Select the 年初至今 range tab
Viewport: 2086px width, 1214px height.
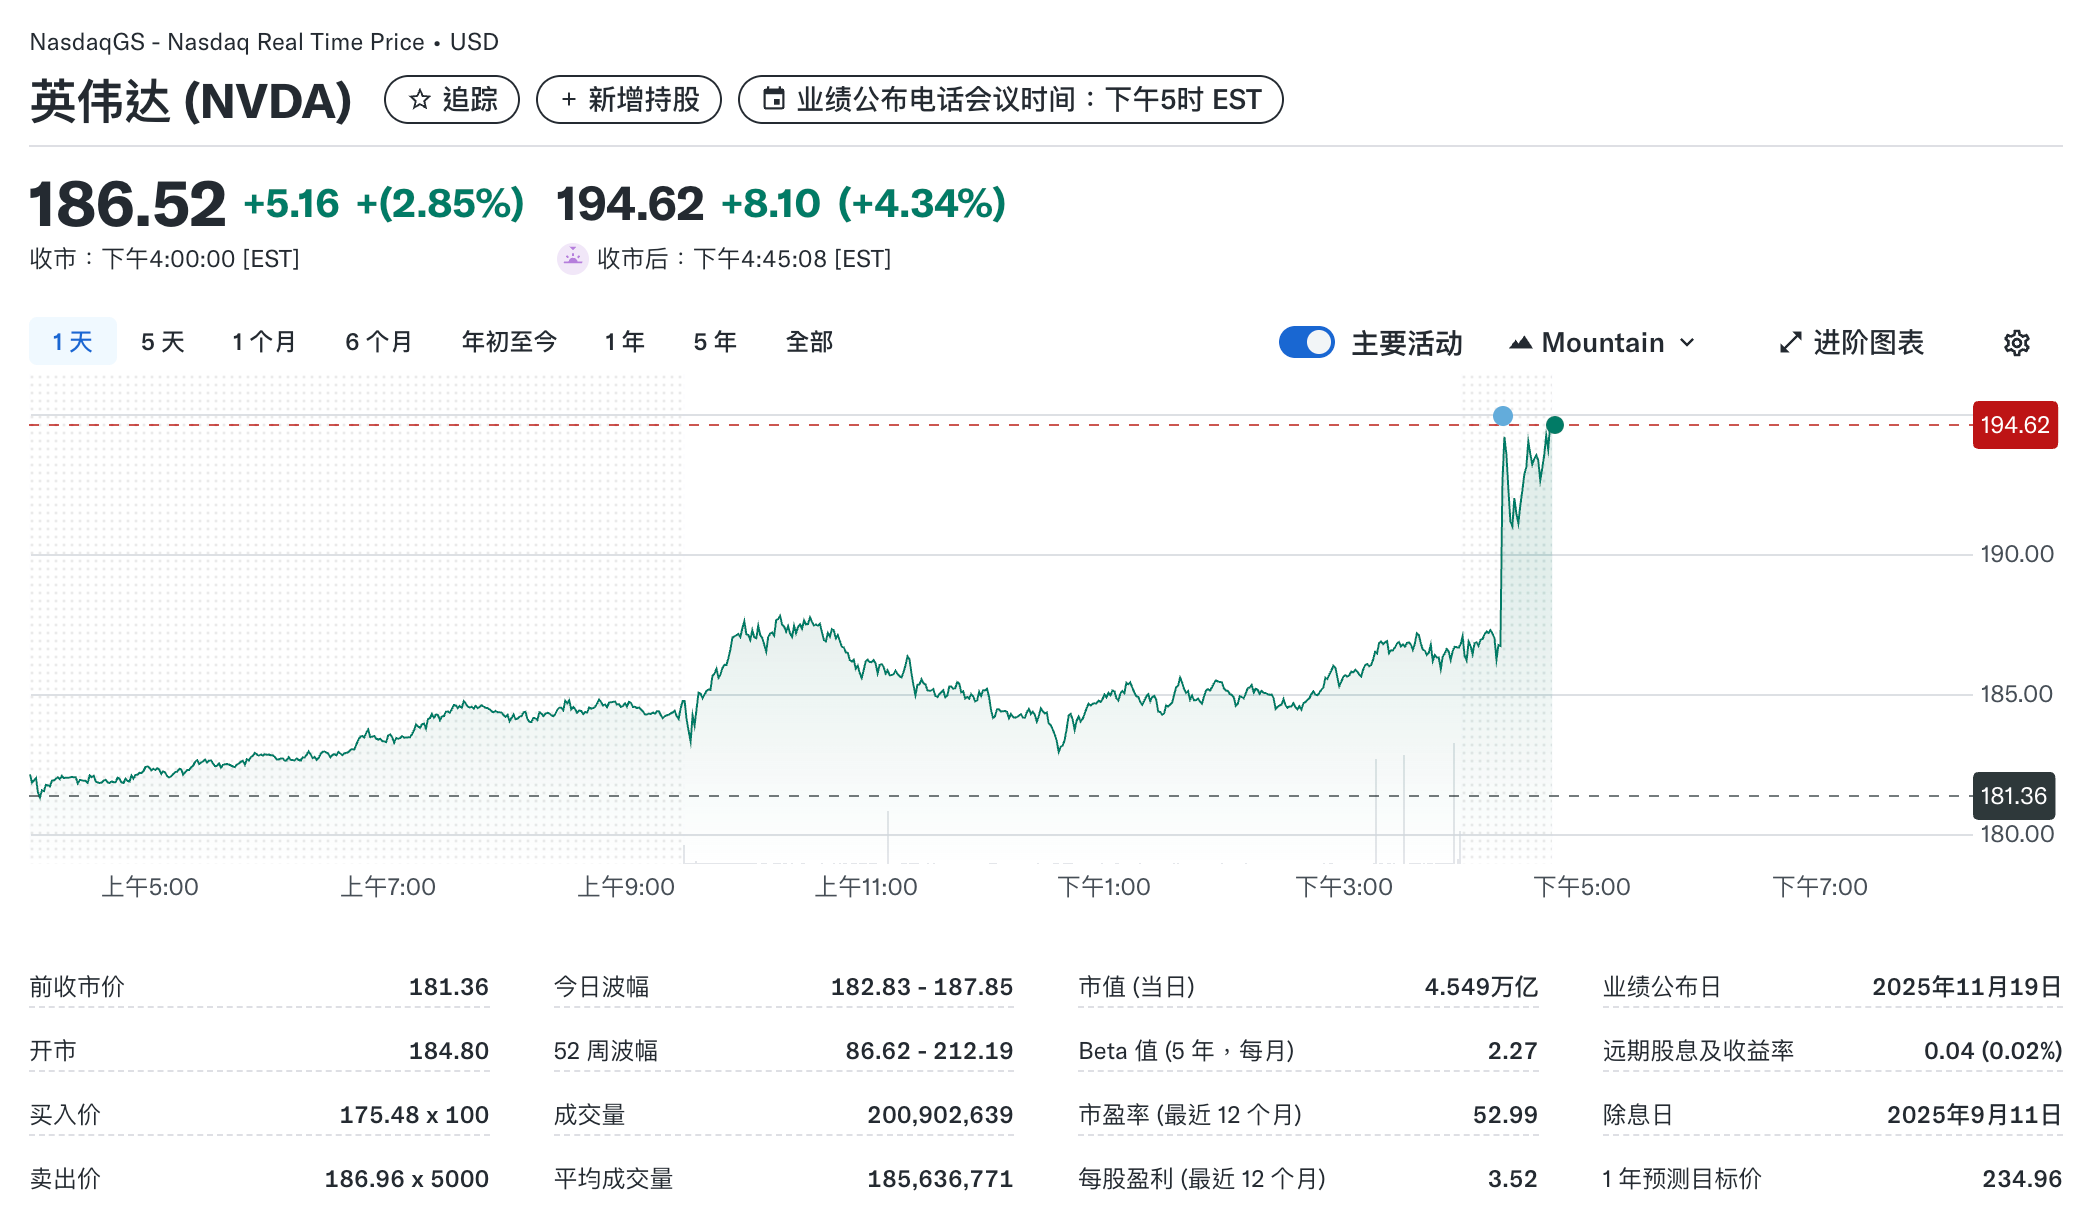point(508,341)
